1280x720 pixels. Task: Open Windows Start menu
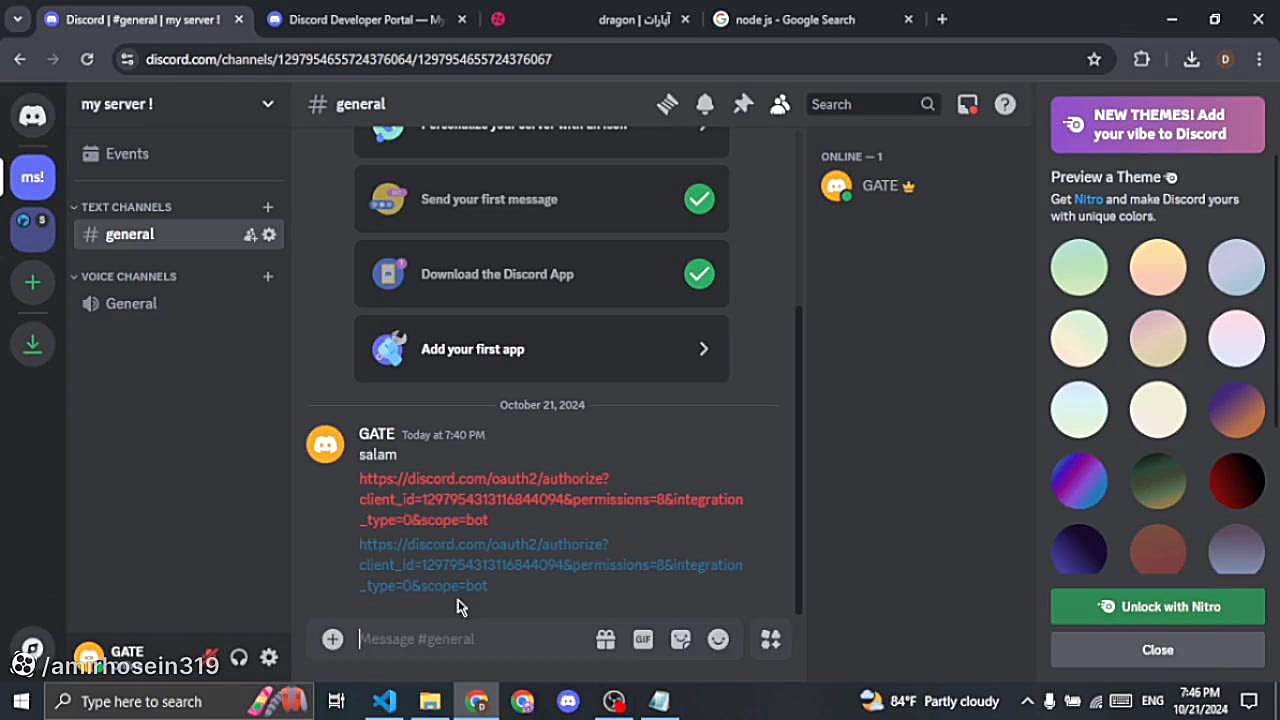22,701
